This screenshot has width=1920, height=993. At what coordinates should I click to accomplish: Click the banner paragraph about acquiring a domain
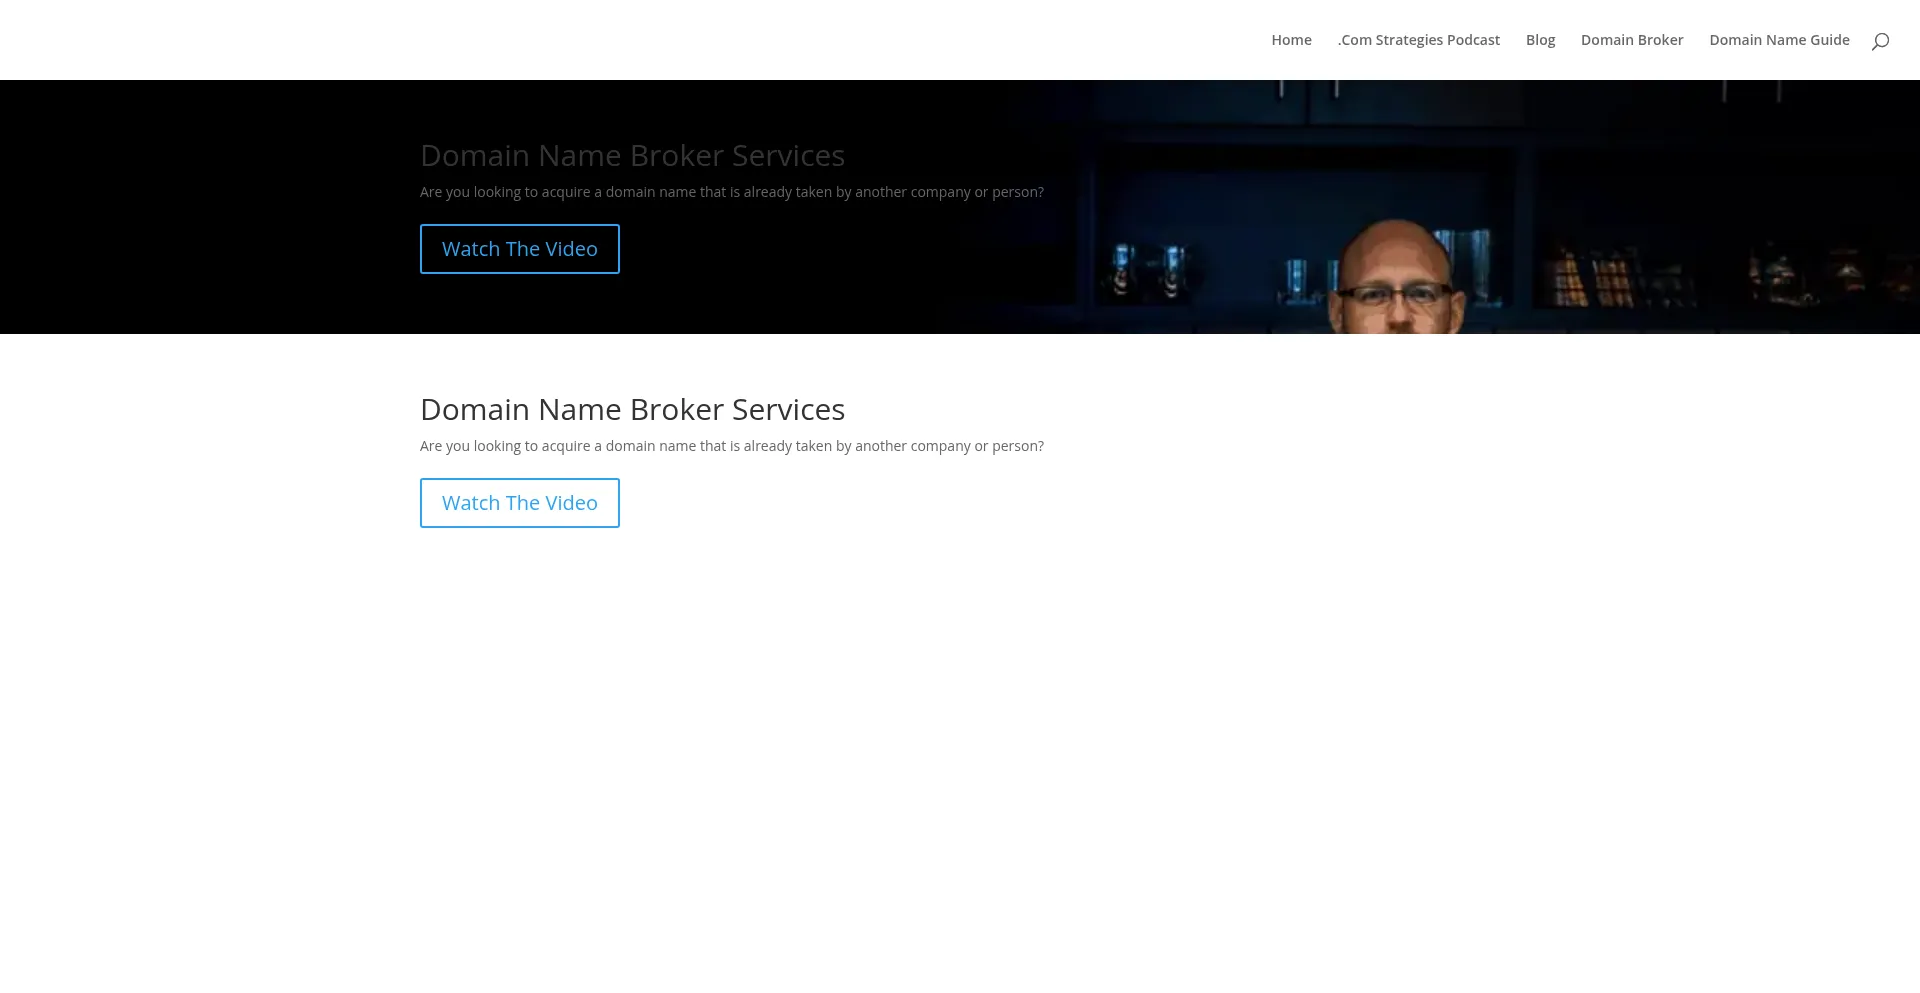pyautogui.click(x=731, y=192)
